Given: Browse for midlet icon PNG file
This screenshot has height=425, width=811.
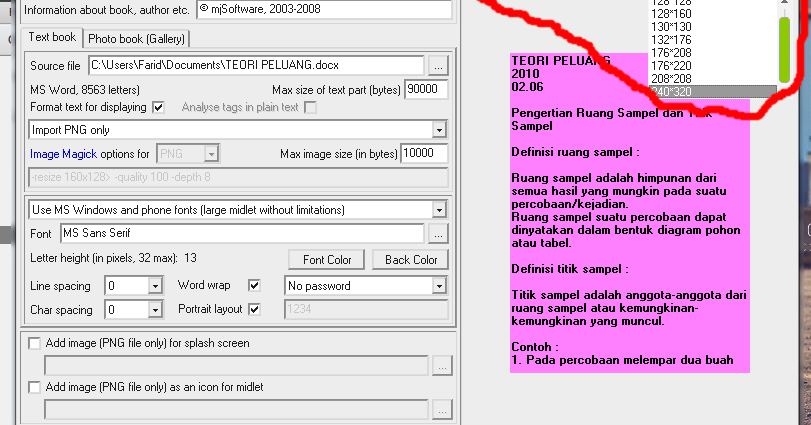Looking at the screenshot, I should point(442,410).
